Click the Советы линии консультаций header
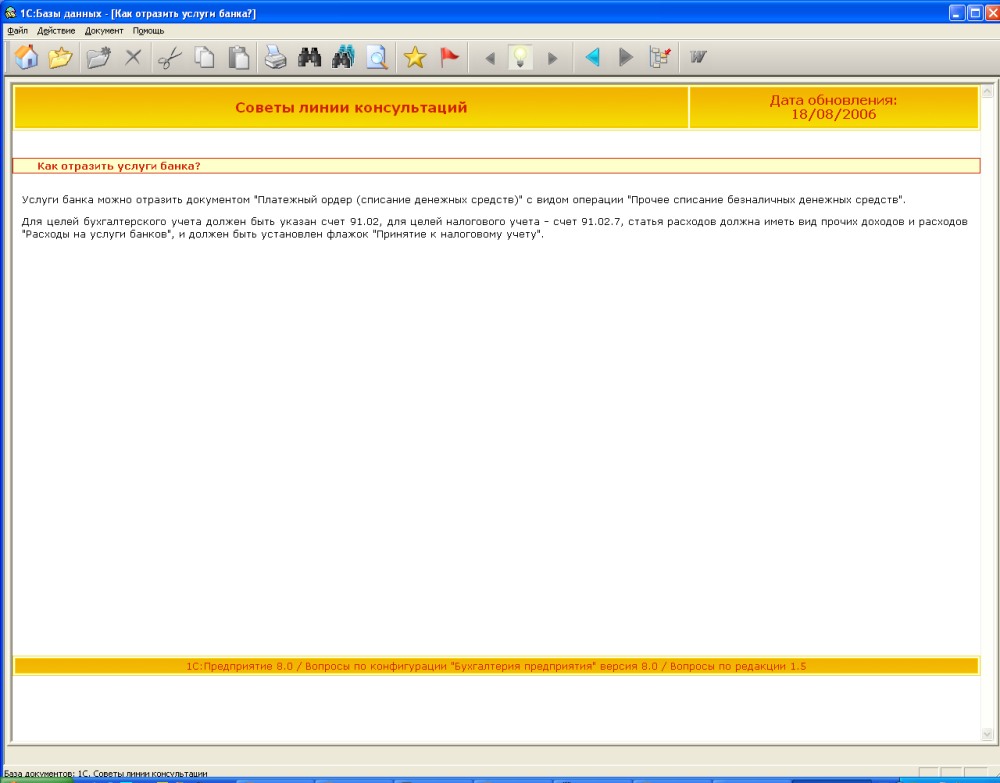The width and height of the screenshot is (1000, 783). coord(351,108)
